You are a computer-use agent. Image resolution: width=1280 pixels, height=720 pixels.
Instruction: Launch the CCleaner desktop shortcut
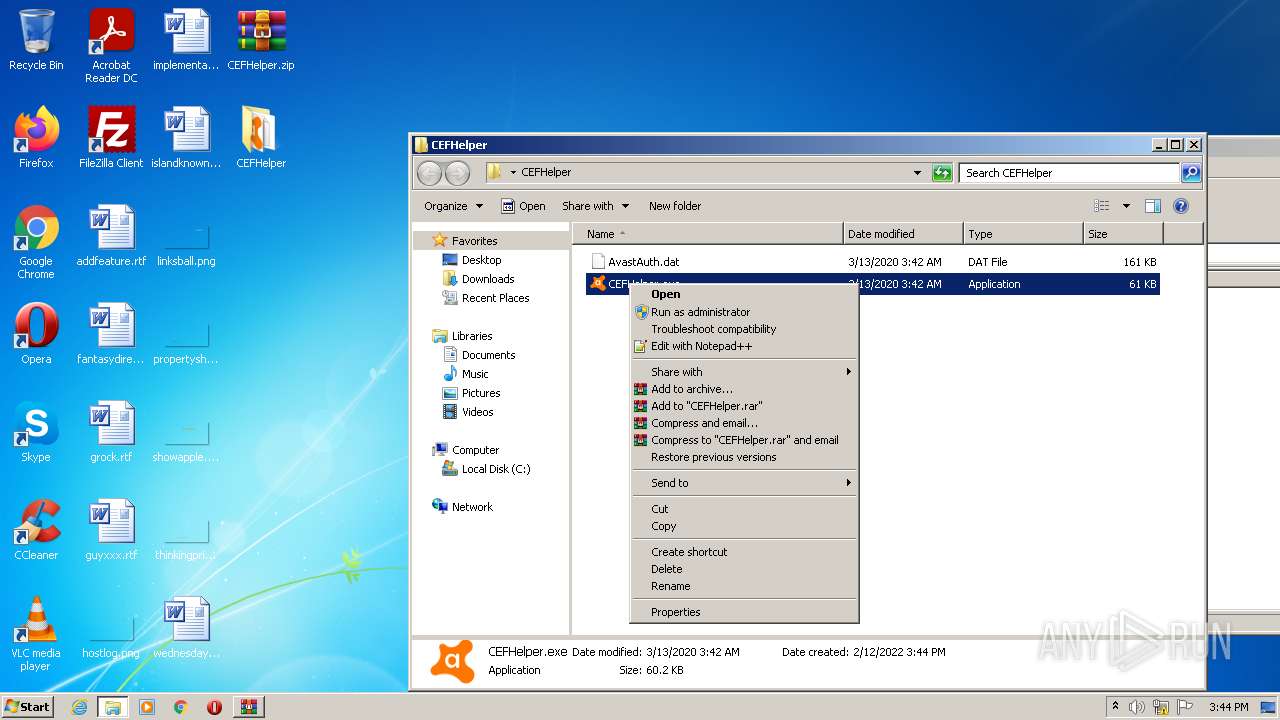pyautogui.click(x=36, y=530)
